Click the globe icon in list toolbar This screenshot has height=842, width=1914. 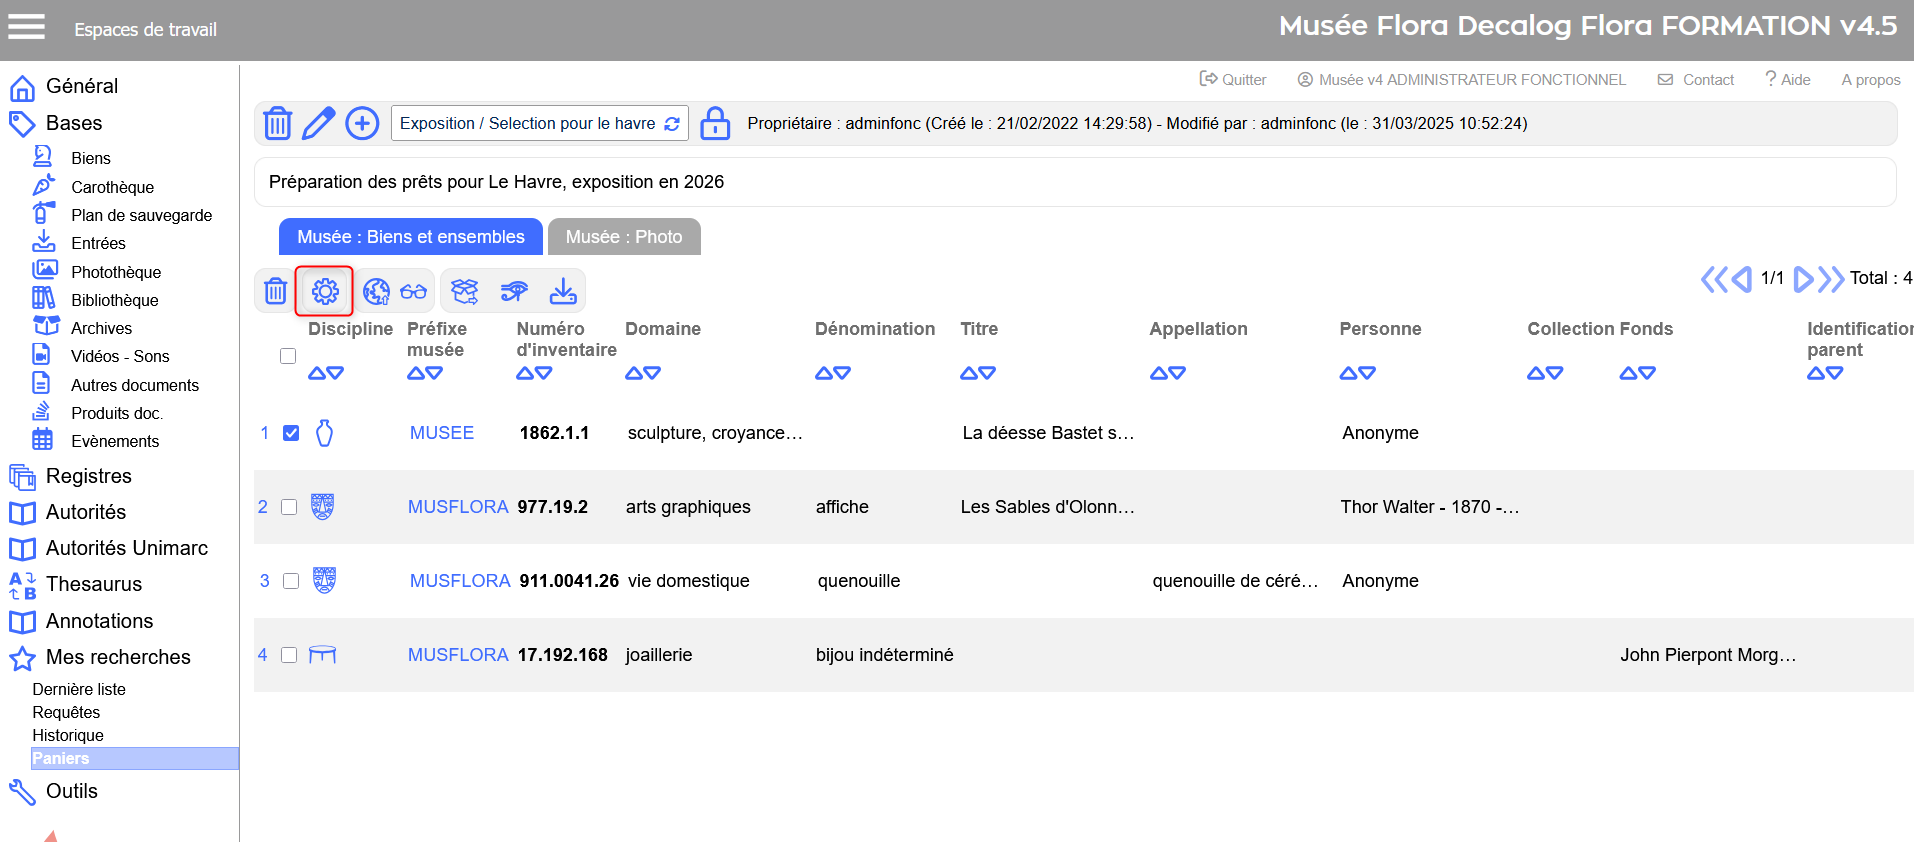(x=376, y=291)
